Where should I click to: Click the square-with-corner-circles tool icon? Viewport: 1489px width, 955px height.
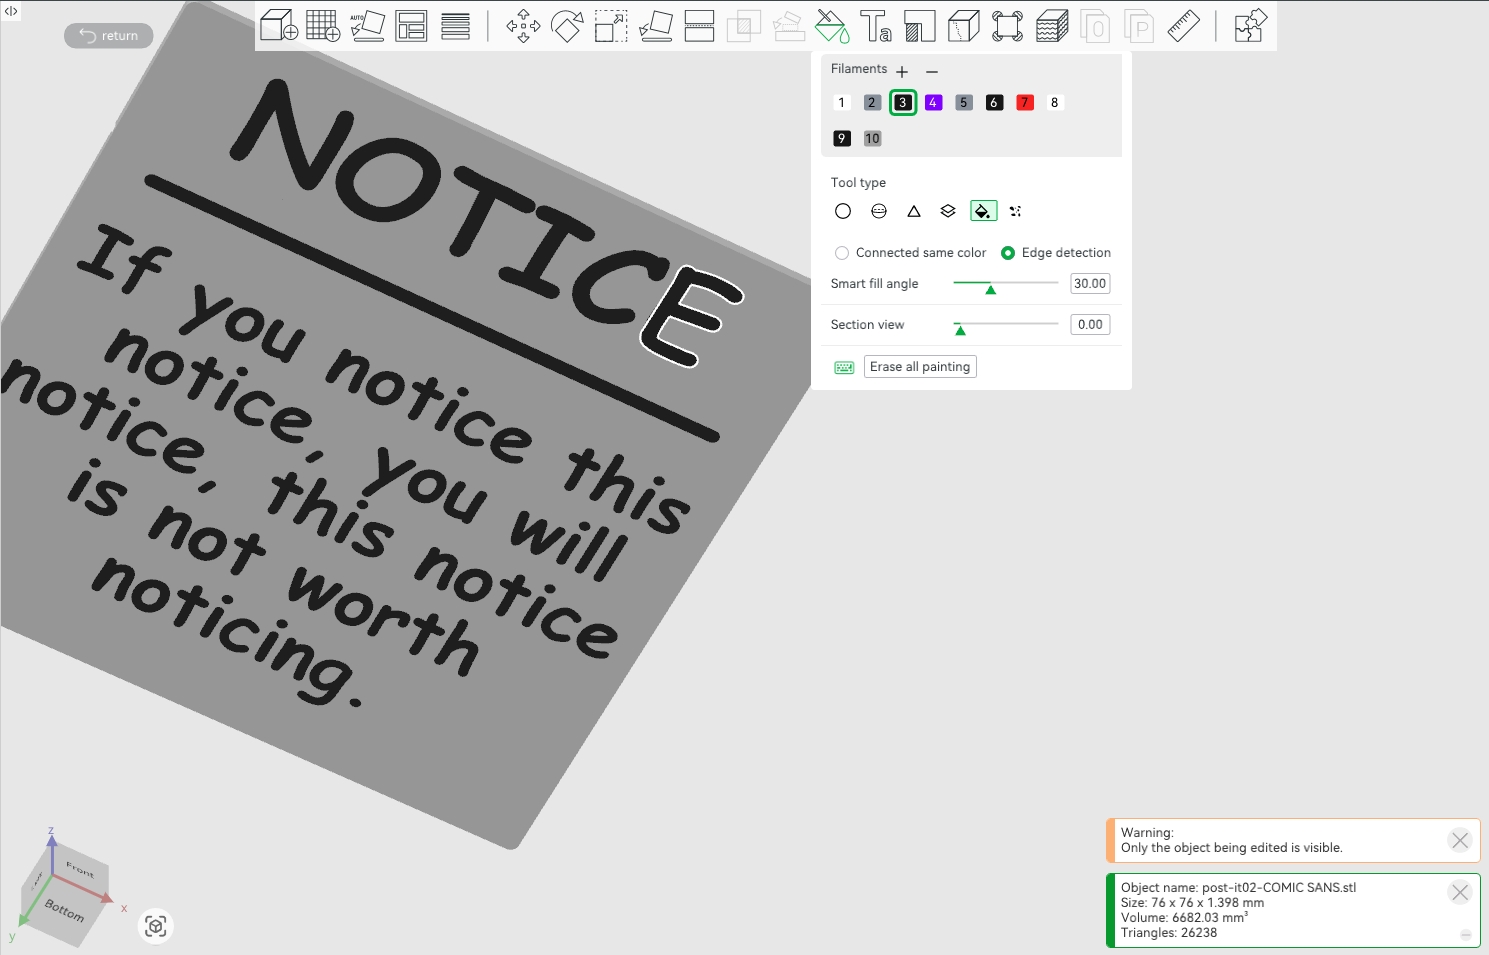tap(1007, 25)
